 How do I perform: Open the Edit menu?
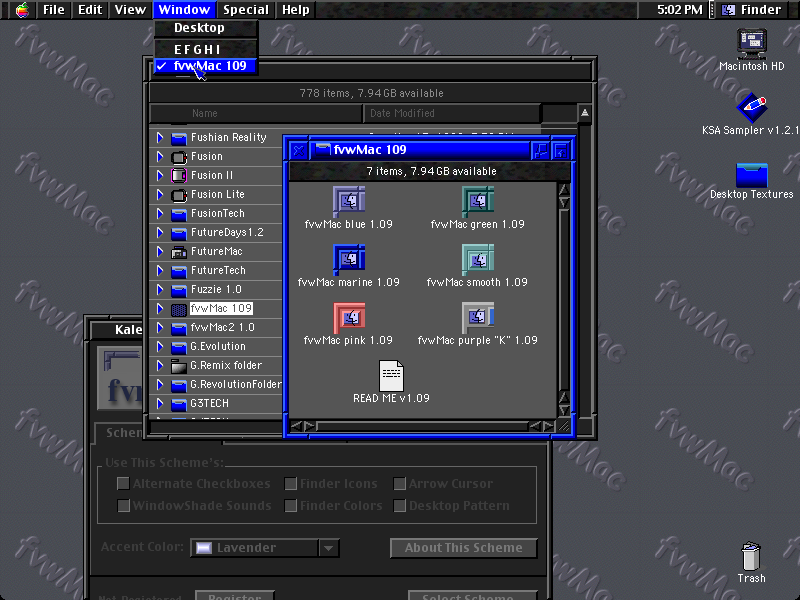[x=90, y=10]
